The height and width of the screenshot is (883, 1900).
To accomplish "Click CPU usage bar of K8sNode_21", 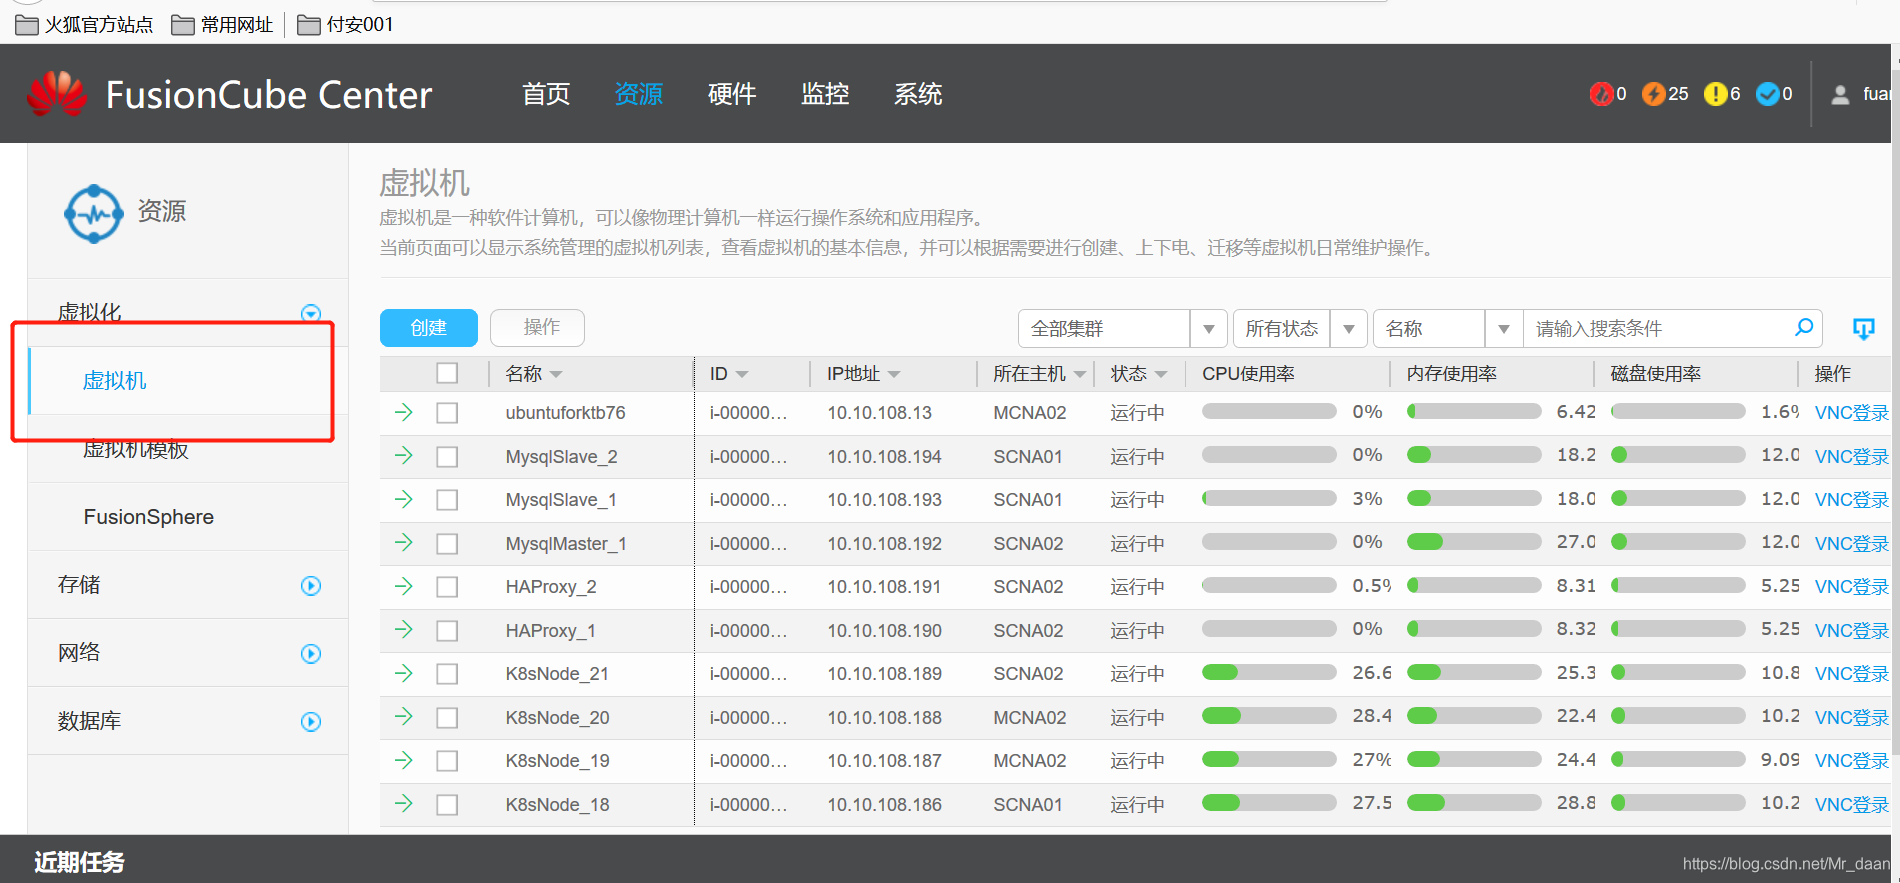I will [x=1269, y=672].
